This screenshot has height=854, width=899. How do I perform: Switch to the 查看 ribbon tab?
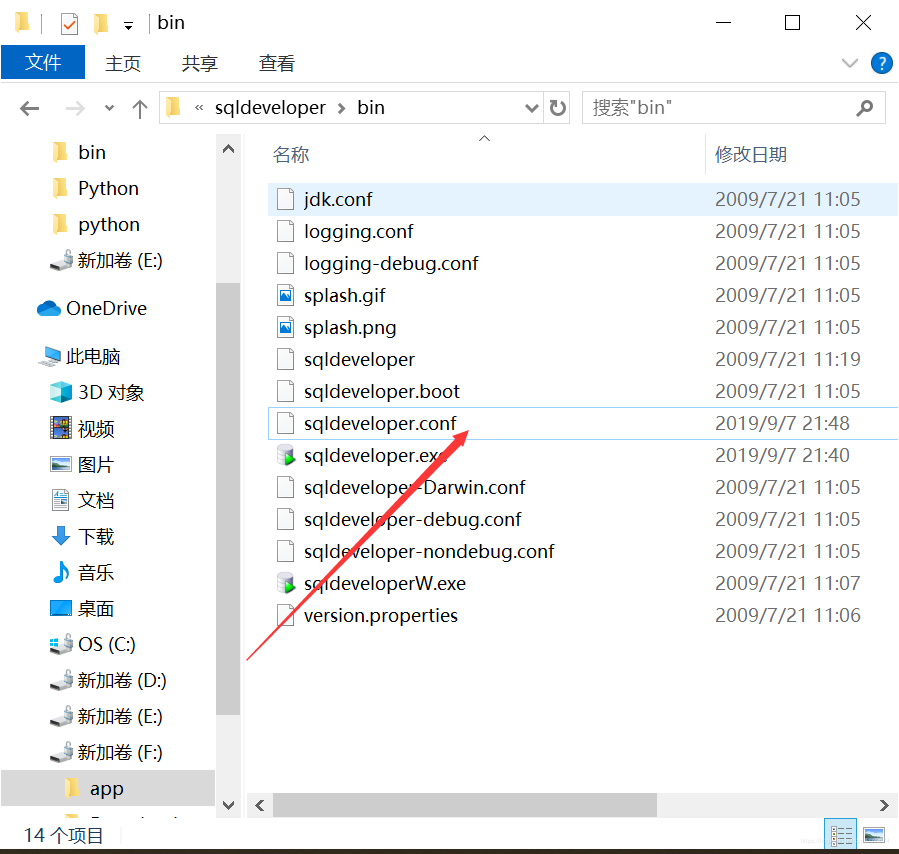[x=276, y=63]
